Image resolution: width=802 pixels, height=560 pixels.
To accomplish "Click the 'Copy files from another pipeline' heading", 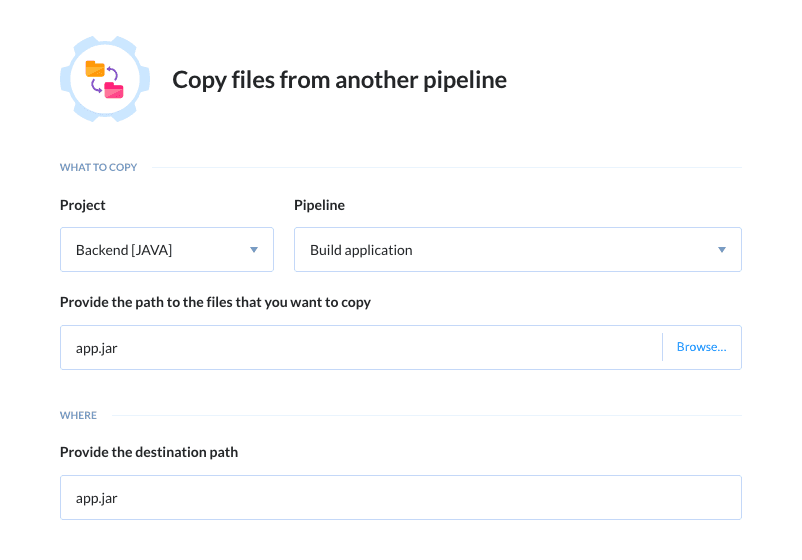I will pos(339,80).
